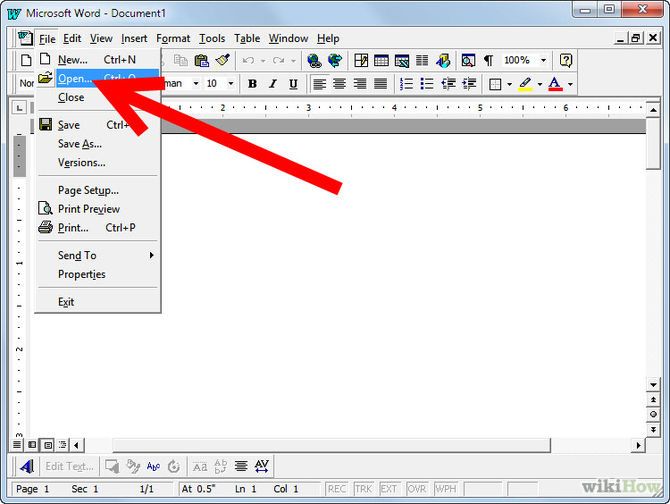Click Properties in the File menu
This screenshot has width=670, height=504.
click(98, 274)
